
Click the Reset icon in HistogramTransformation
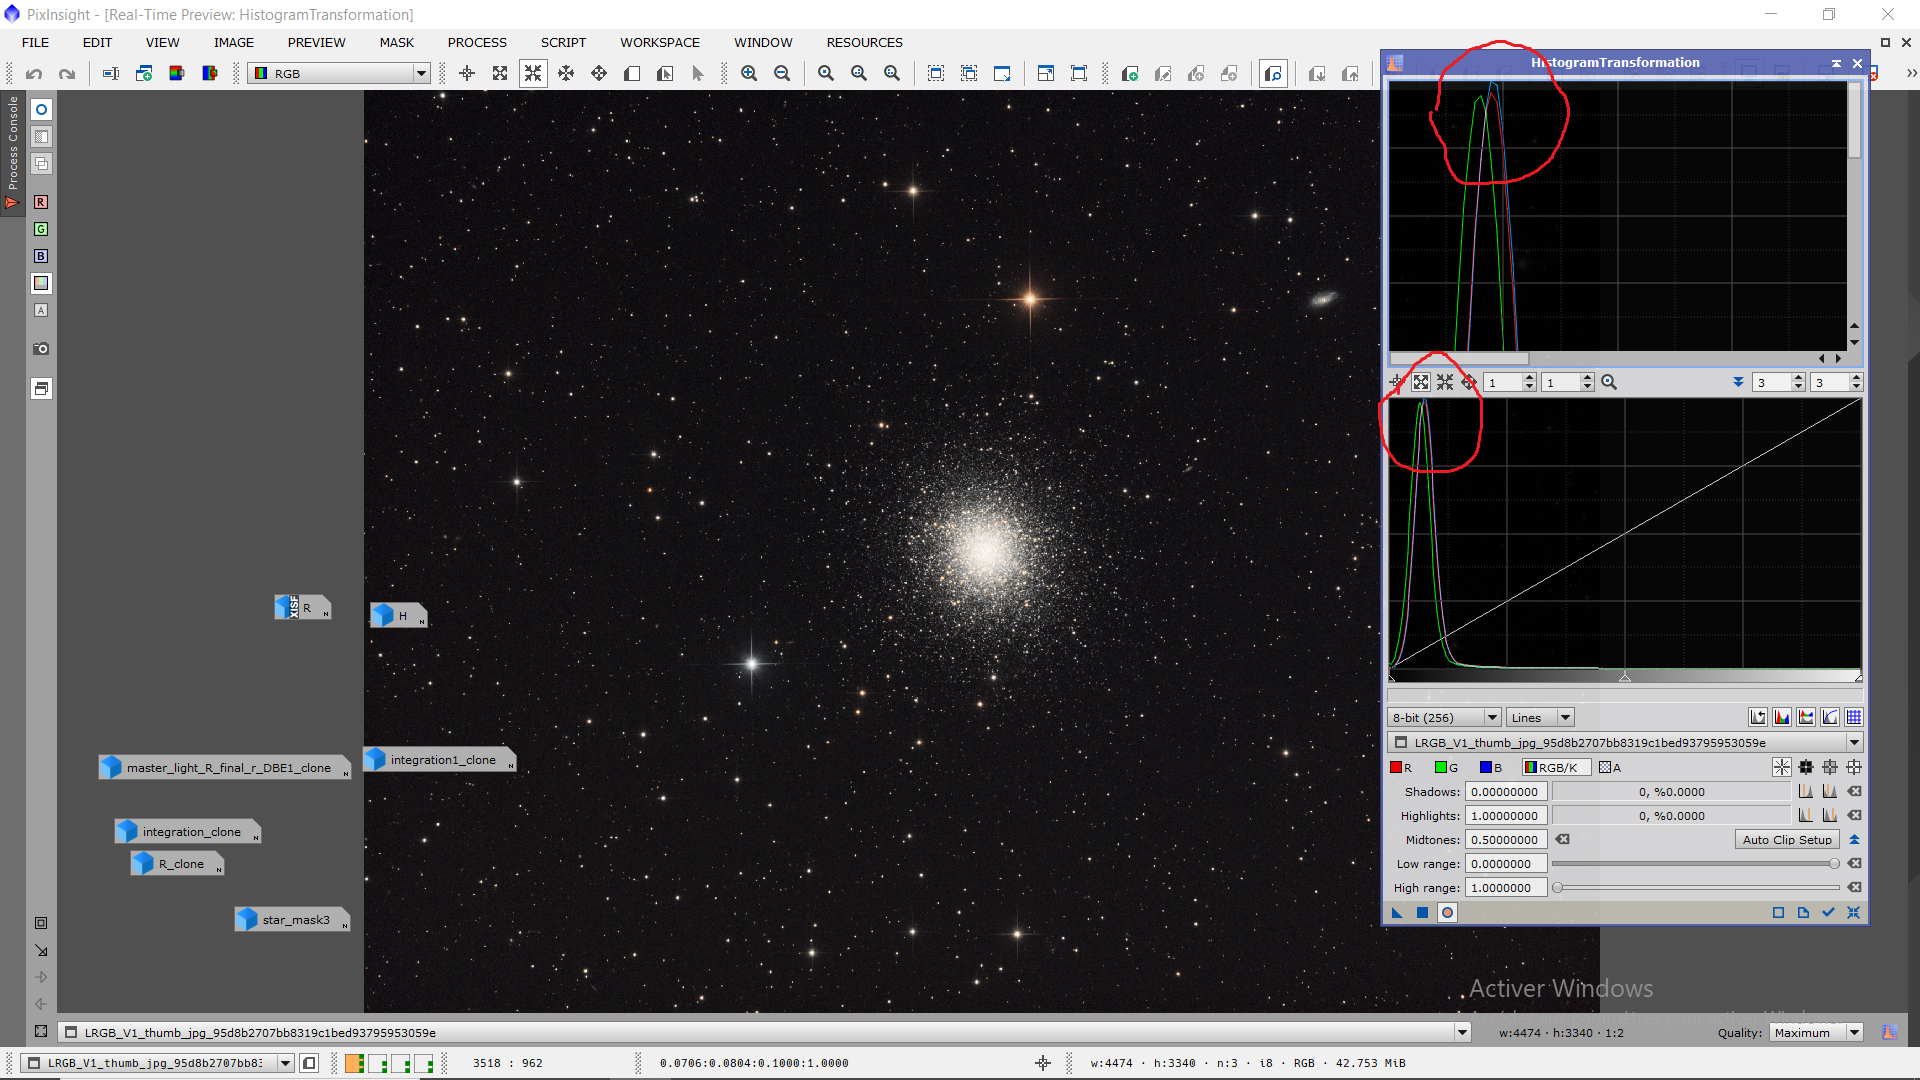pos(1853,912)
